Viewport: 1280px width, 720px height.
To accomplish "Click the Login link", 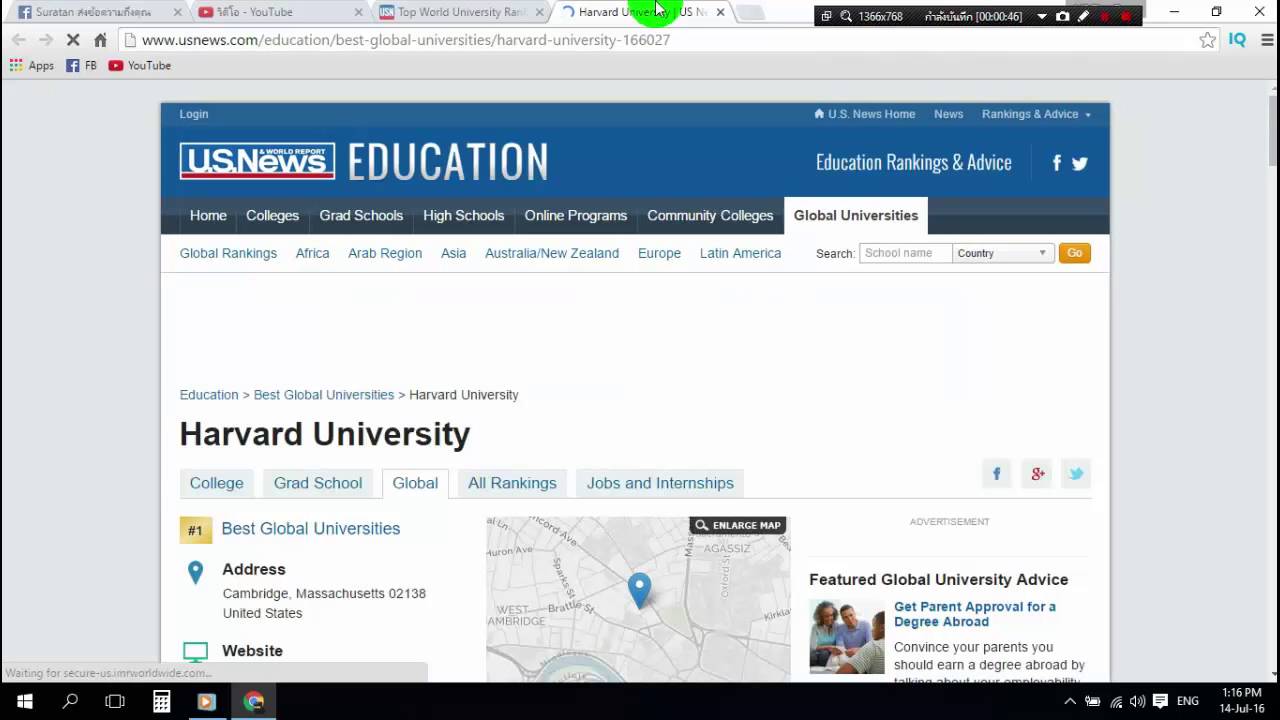I will [x=194, y=114].
